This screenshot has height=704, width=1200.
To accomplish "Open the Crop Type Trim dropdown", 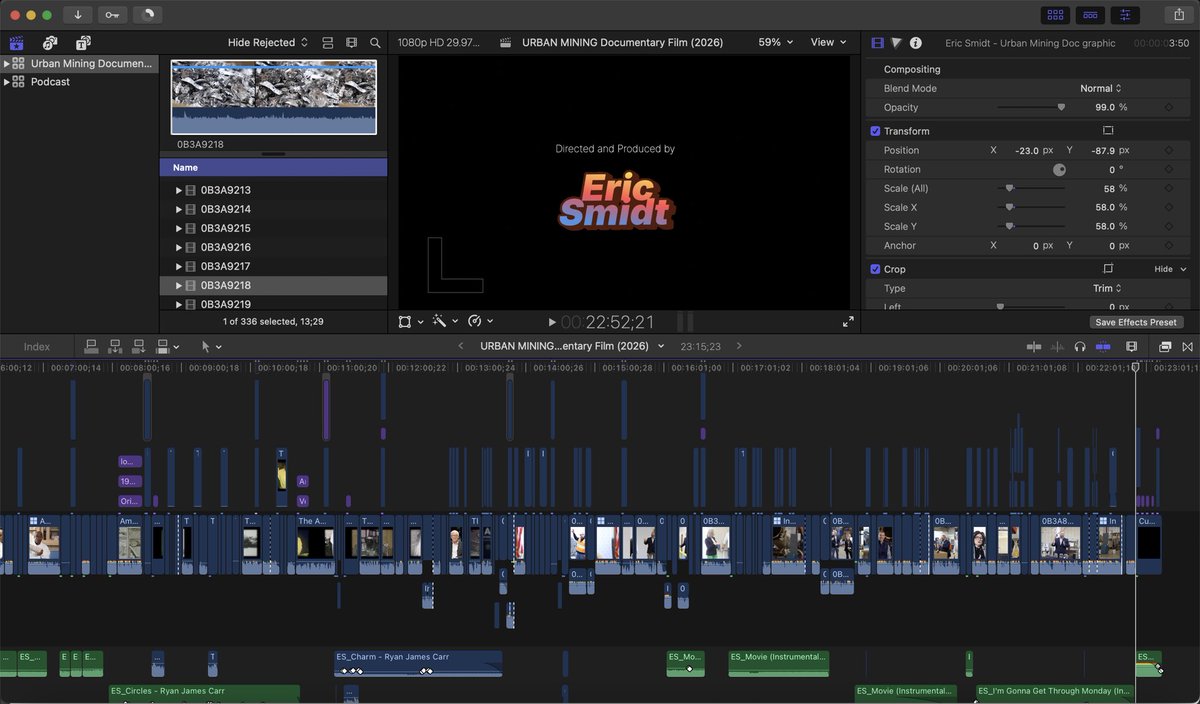I will 1107,288.
